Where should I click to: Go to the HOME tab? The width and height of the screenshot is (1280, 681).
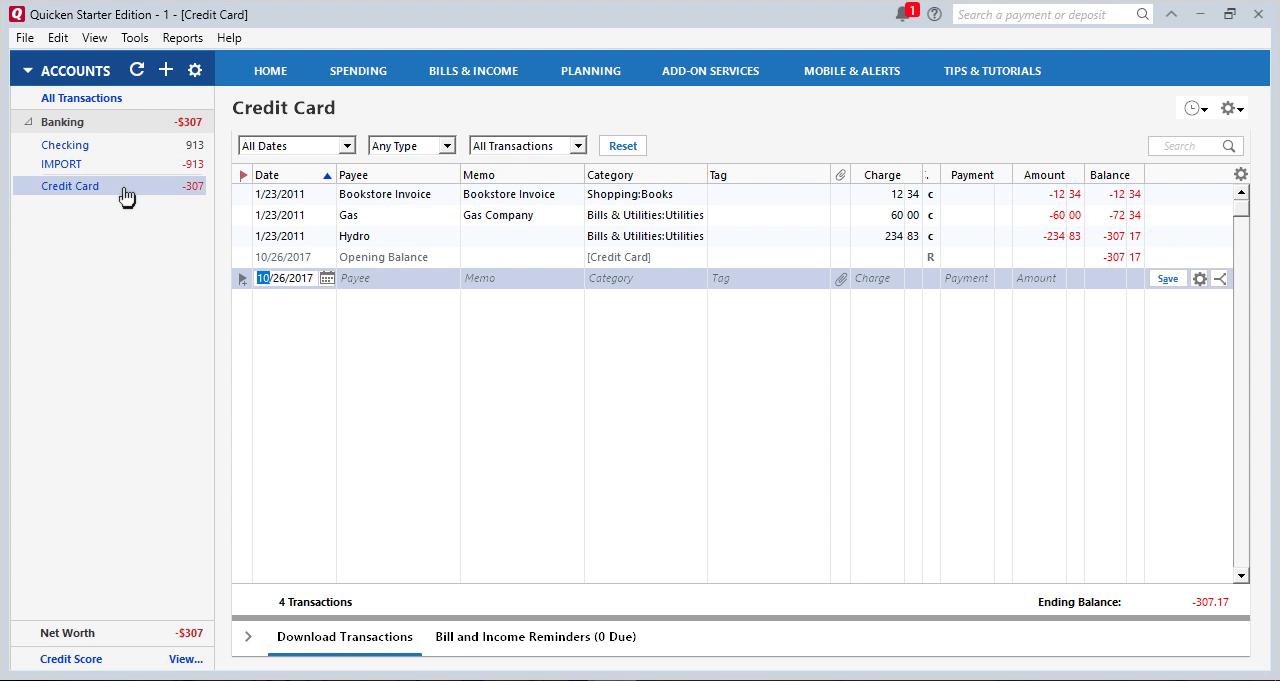270,71
